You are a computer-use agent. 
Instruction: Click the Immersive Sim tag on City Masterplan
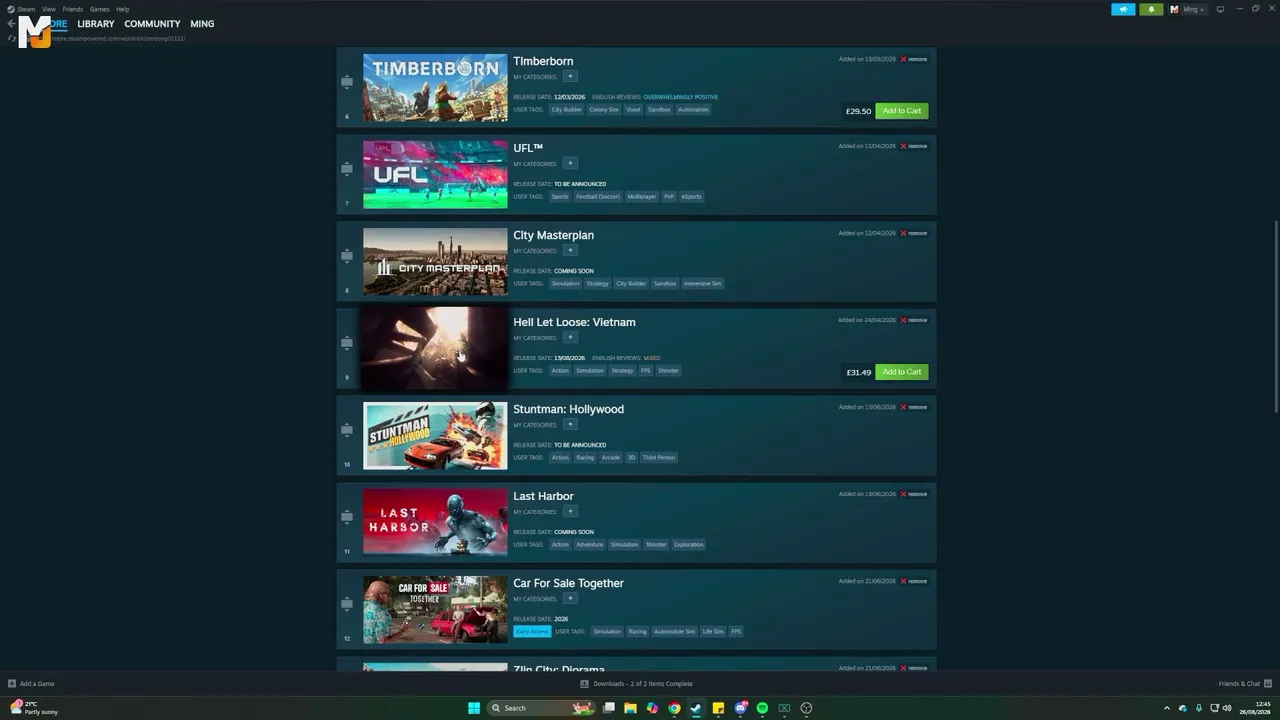pyautogui.click(x=702, y=284)
